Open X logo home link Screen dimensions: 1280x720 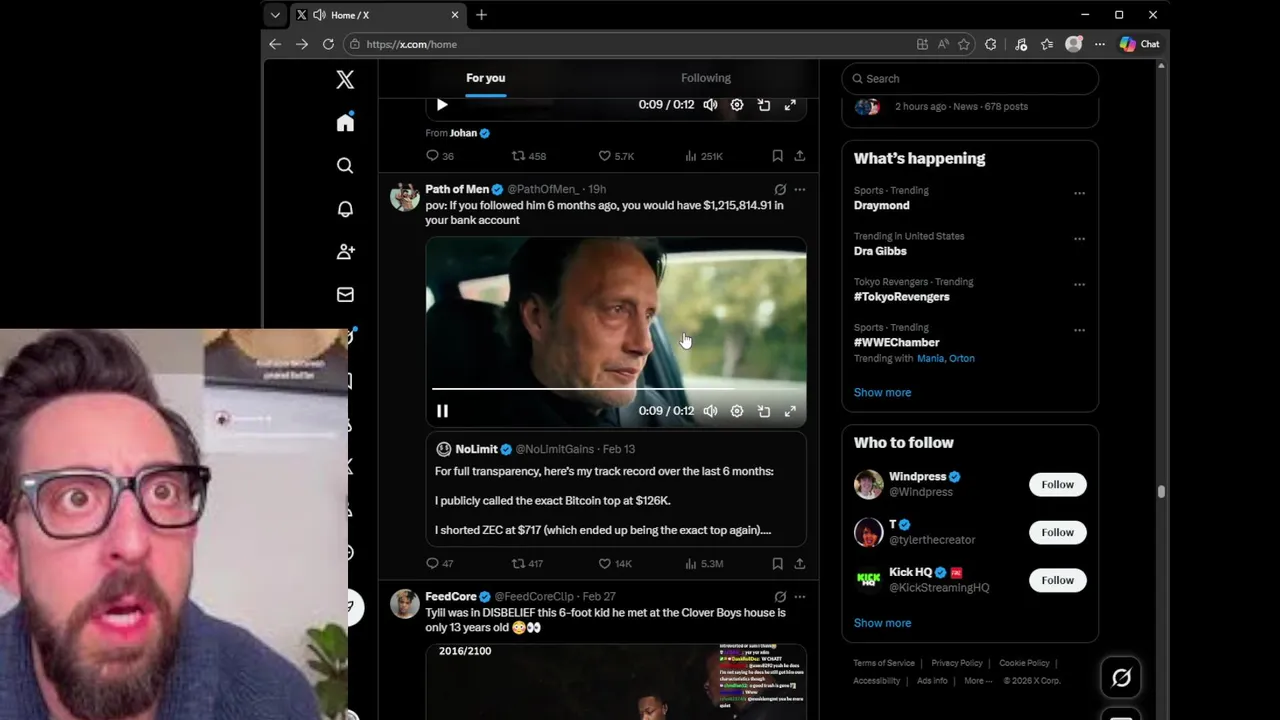345,80
